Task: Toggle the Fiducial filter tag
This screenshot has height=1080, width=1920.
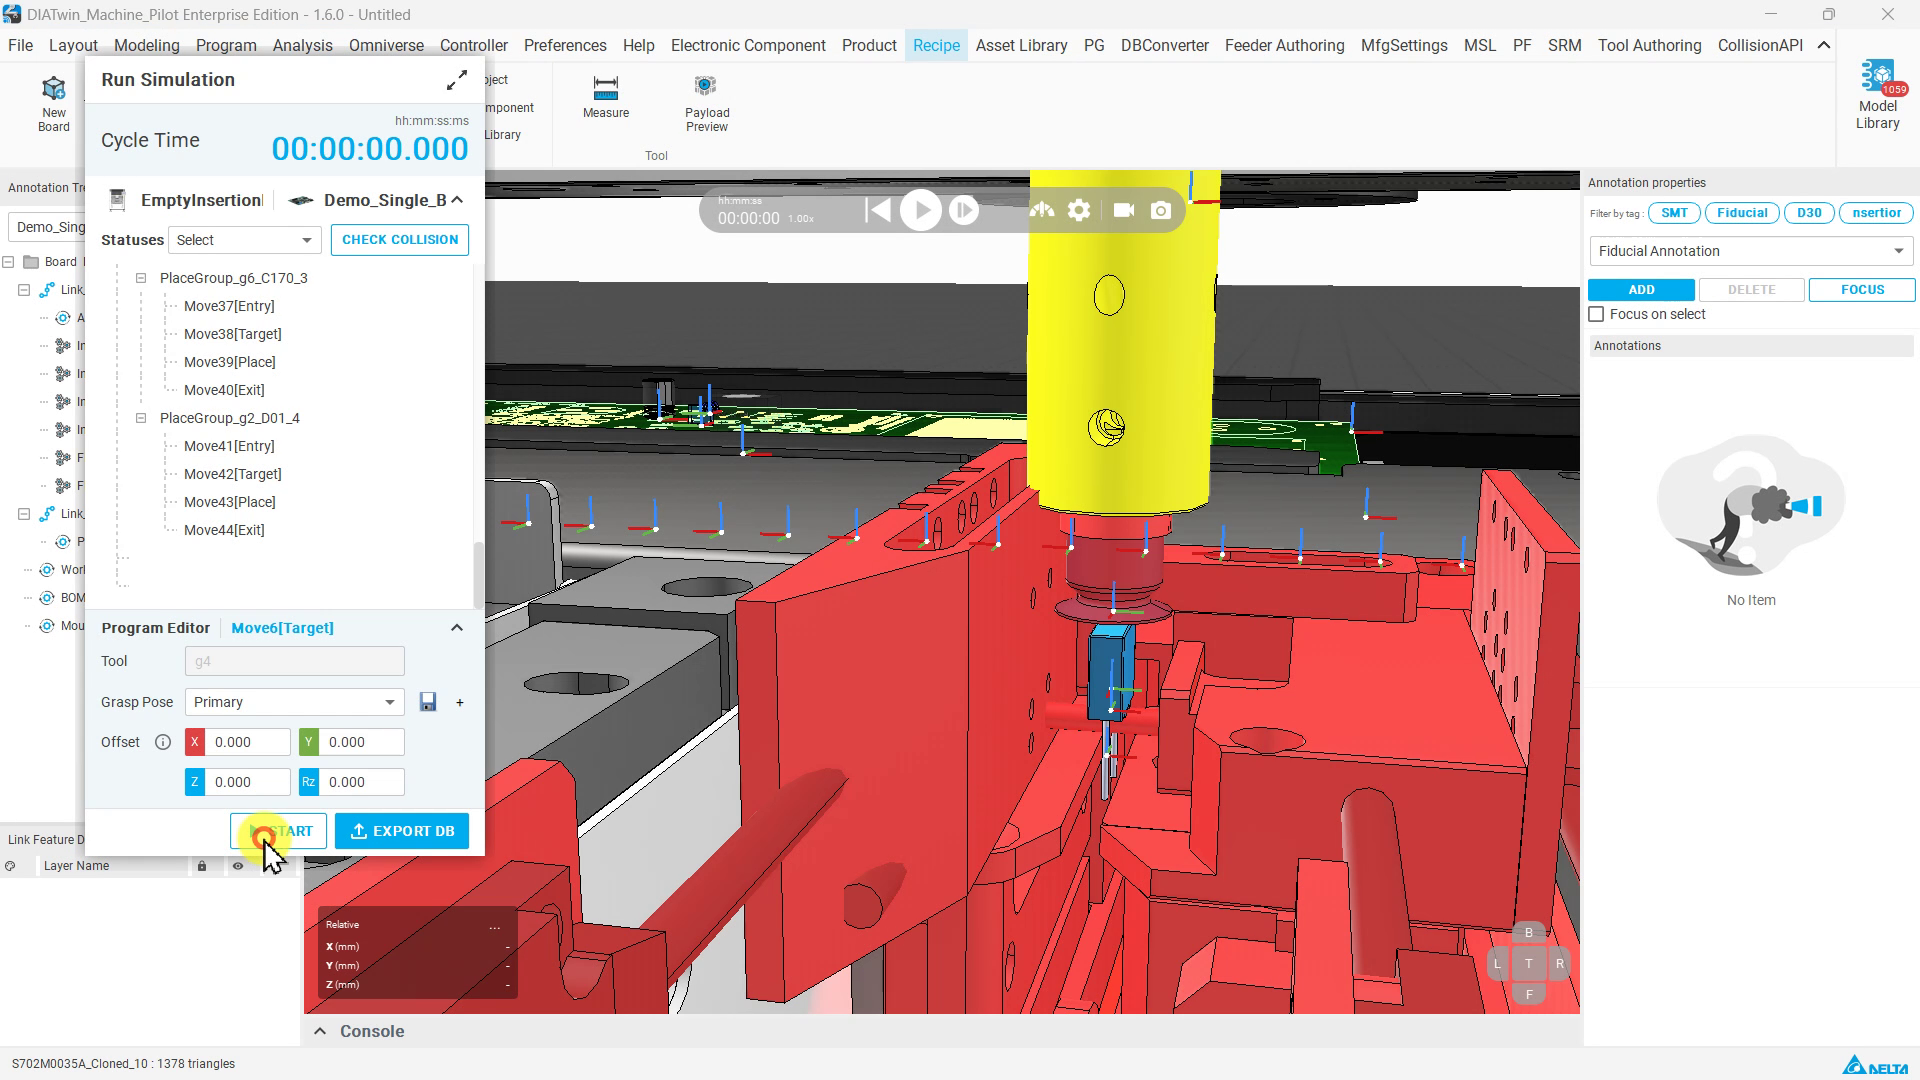Action: point(1742,213)
